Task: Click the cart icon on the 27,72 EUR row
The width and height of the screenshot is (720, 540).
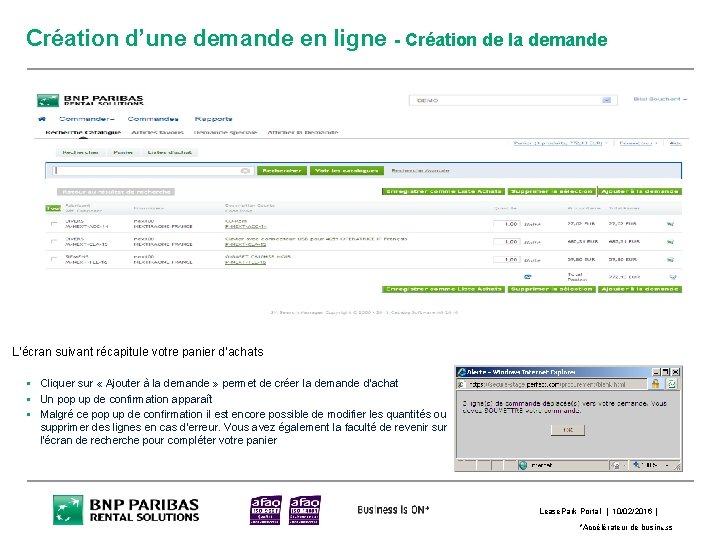Action: [x=670, y=224]
